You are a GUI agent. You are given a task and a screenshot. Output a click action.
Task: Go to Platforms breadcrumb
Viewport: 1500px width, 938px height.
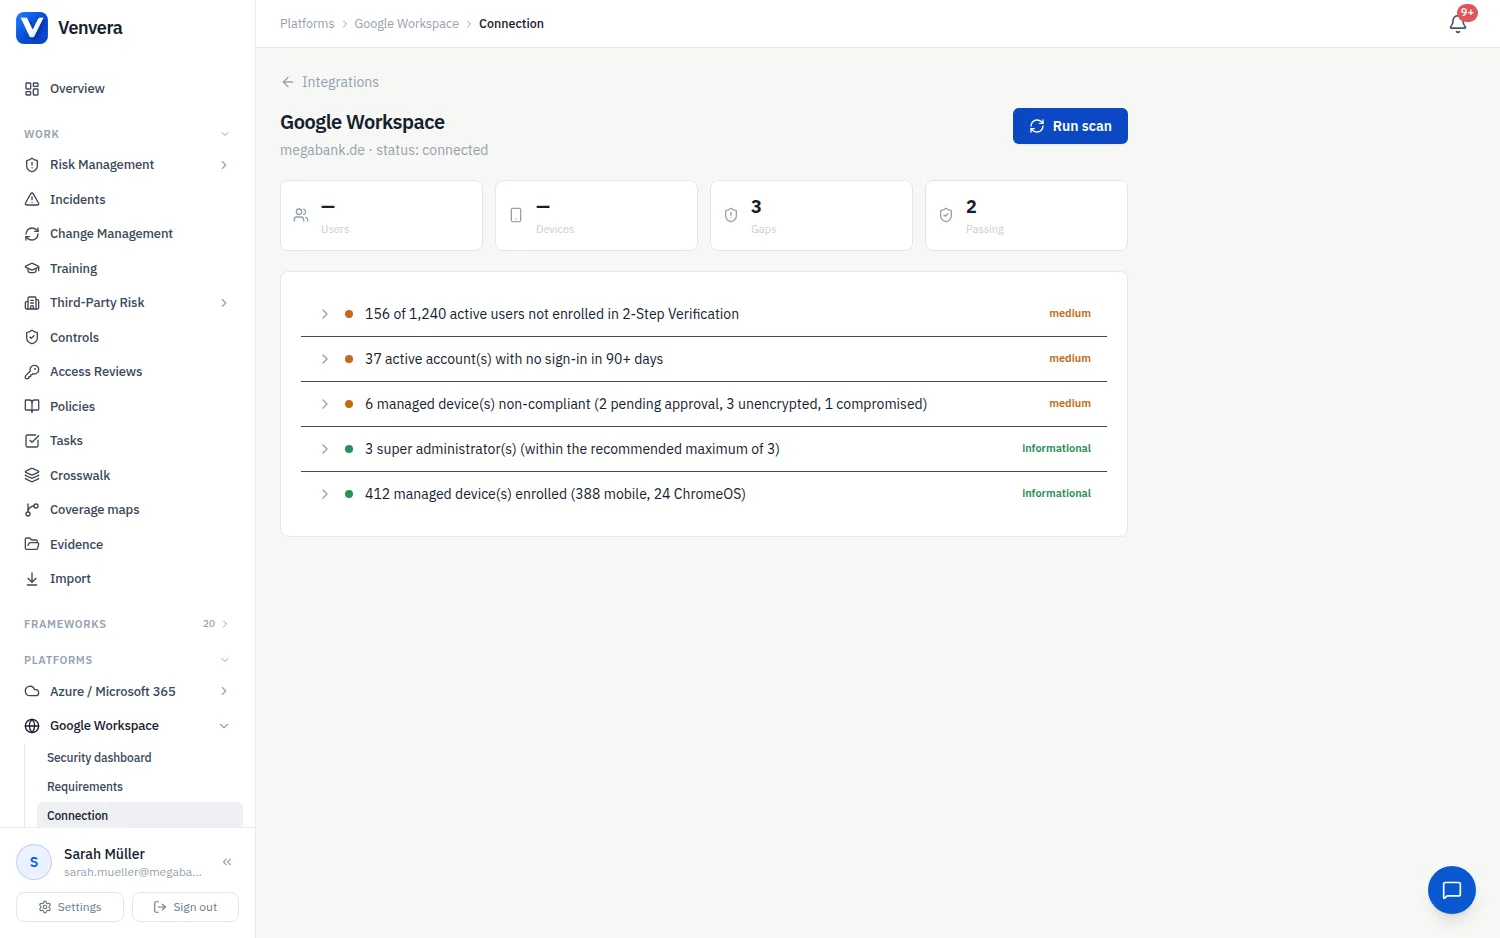point(307,24)
